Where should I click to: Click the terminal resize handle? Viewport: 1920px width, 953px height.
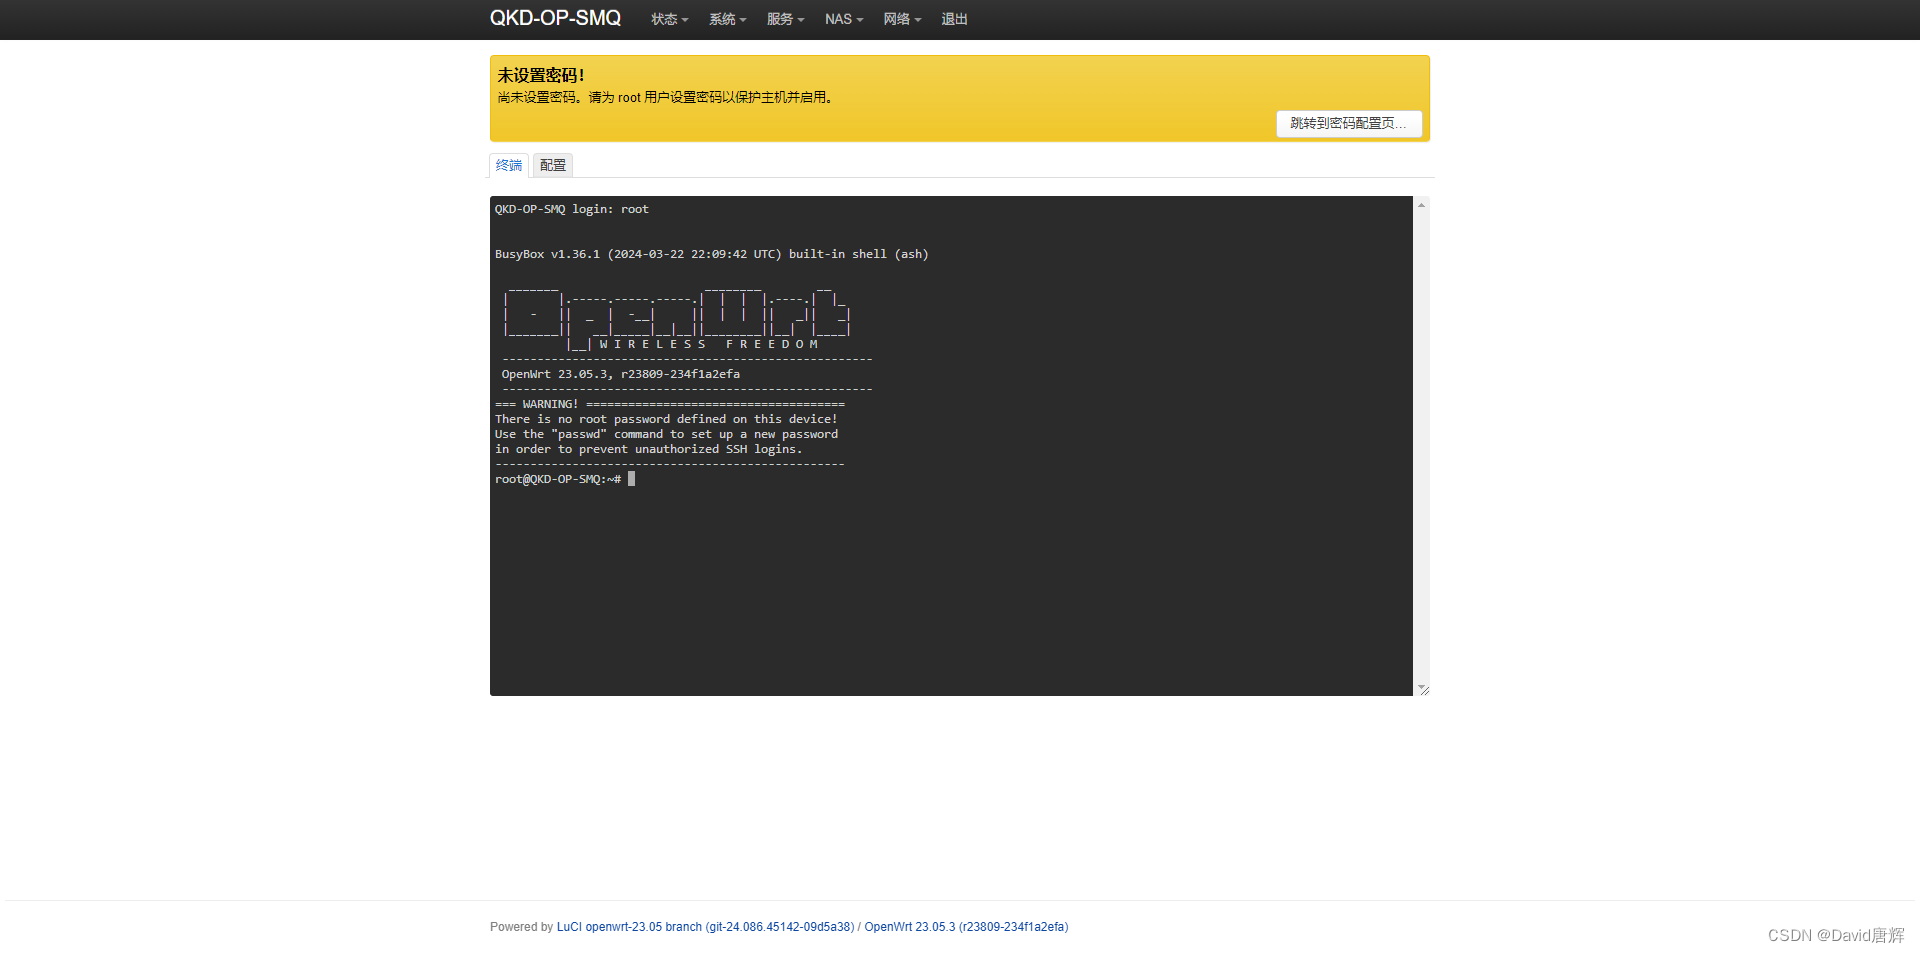pyautogui.click(x=1423, y=688)
